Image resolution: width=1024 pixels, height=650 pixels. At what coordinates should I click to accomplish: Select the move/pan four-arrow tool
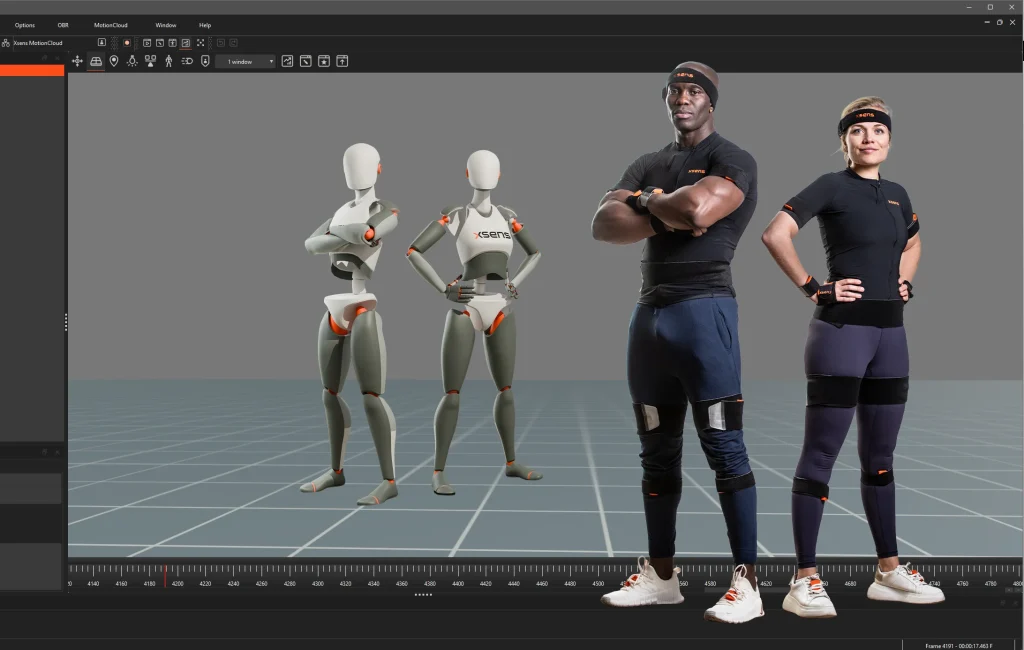point(77,61)
